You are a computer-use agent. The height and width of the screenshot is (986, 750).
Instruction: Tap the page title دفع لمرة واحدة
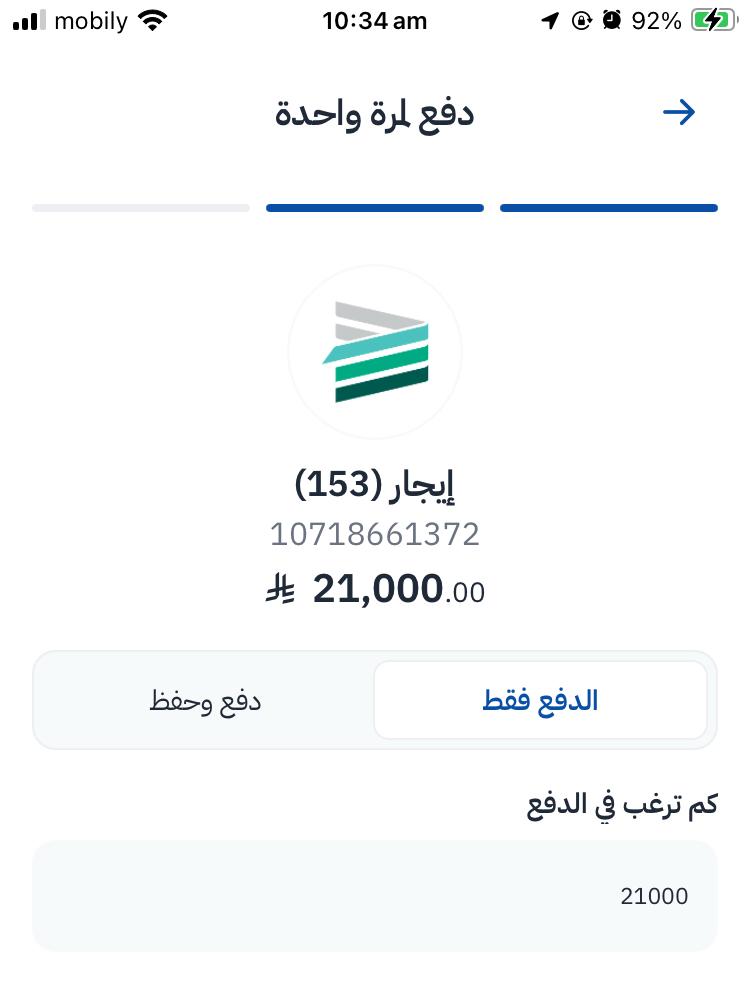click(x=375, y=113)
